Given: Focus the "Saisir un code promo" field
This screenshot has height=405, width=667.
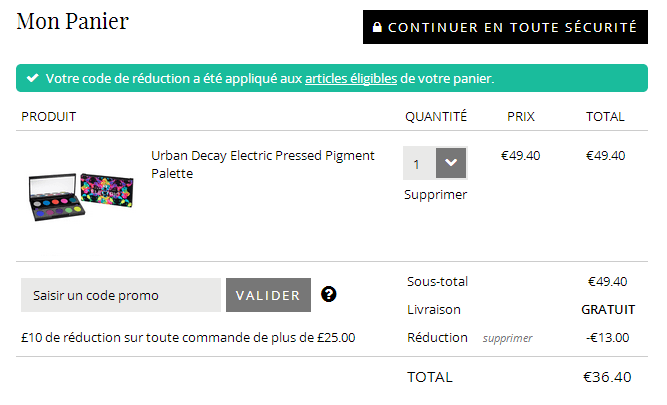Looking at the screenshot, I should click(121, 295).
